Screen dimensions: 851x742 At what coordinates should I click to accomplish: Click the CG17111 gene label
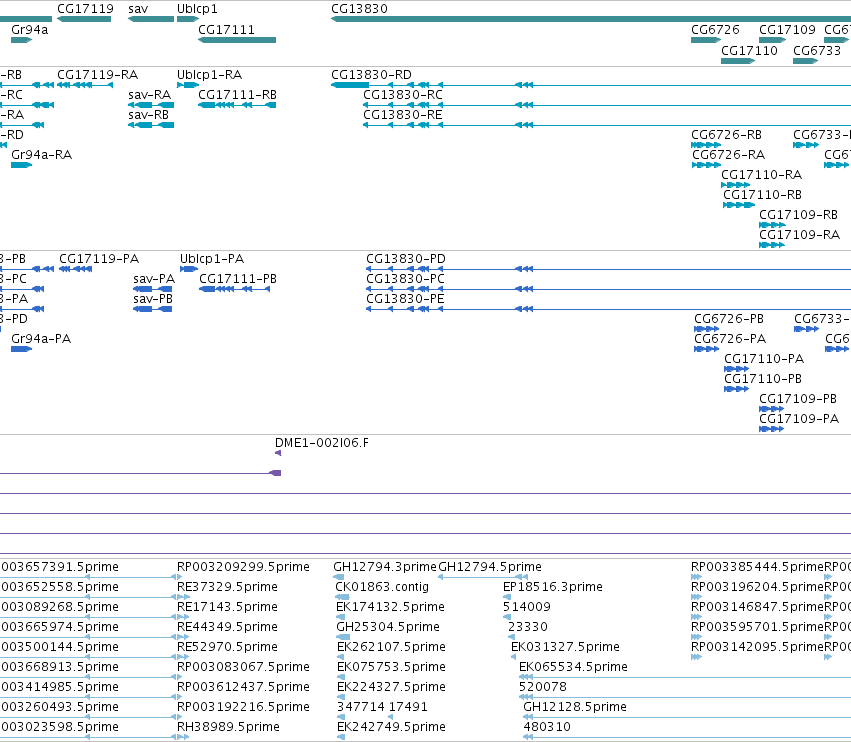click(226, 29)
